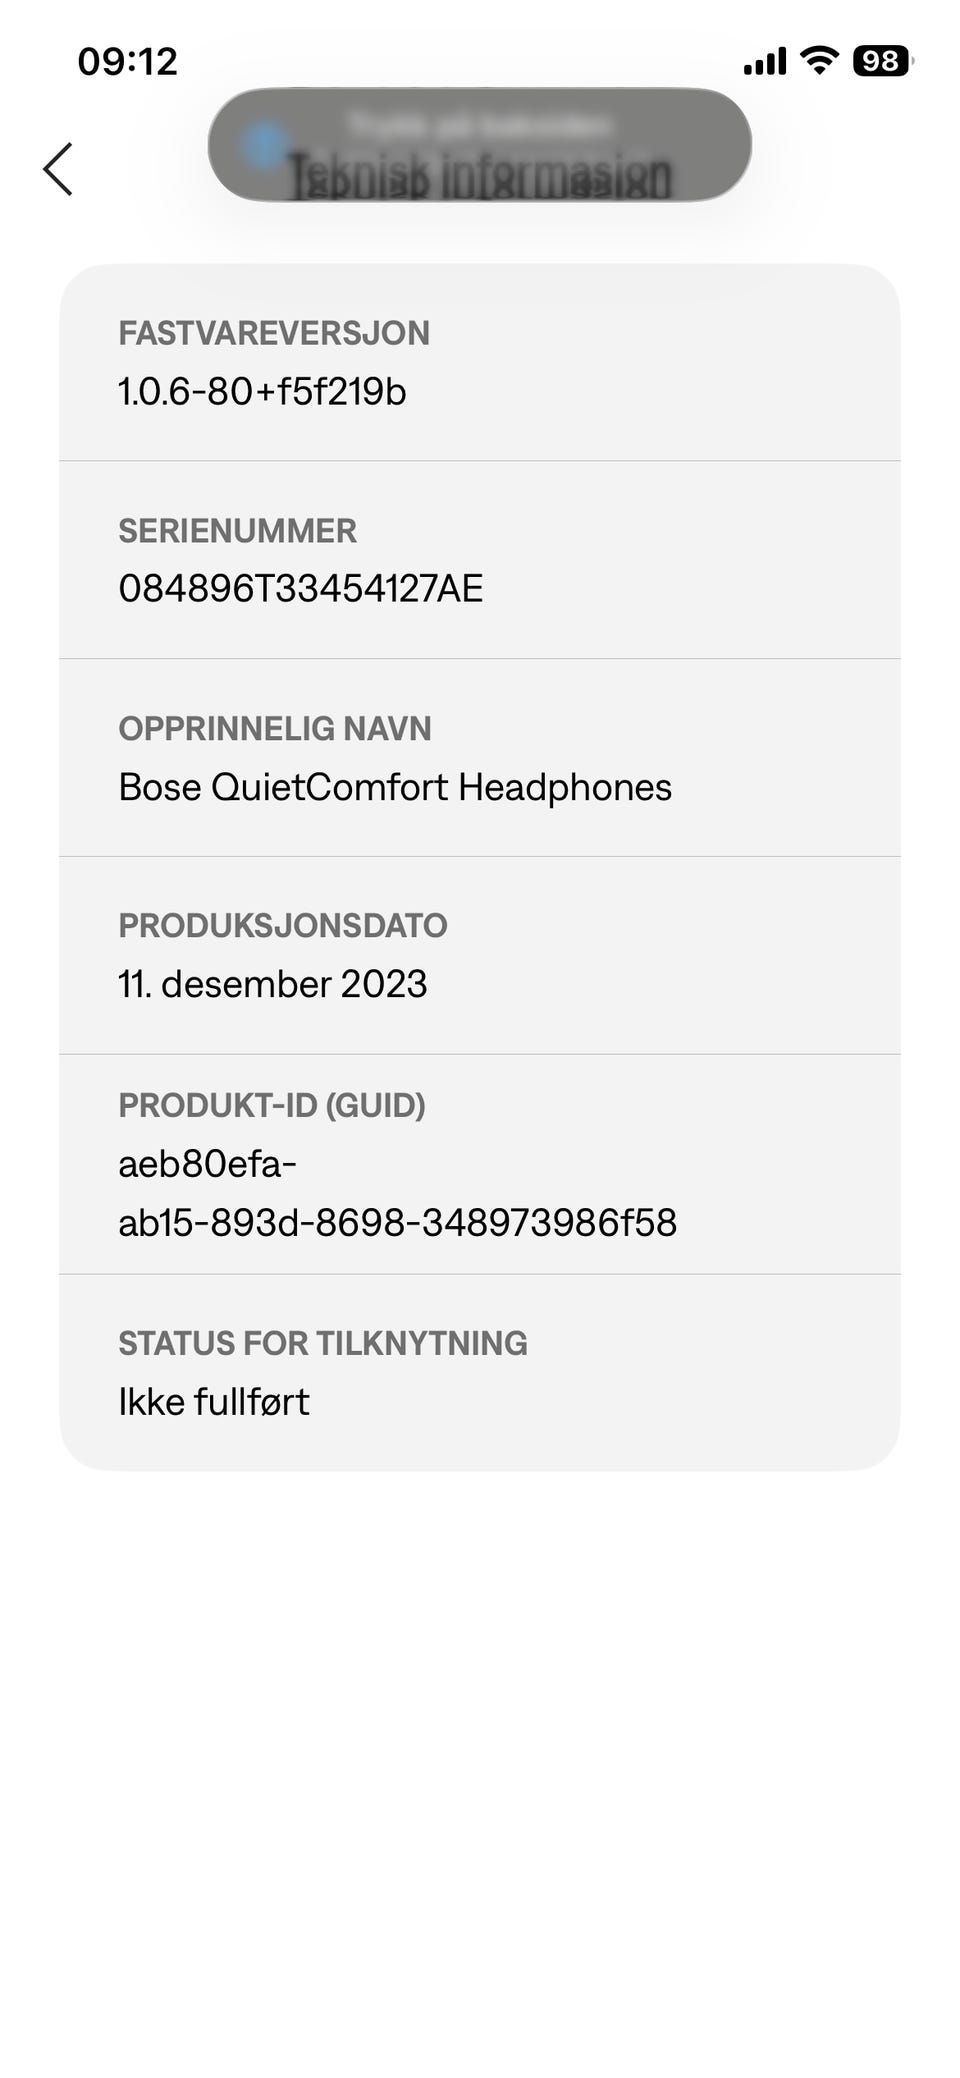Screen dimensions: 960x2078
Task: Tap the date 11. desember 2023
Action: (x=273, y=985)
